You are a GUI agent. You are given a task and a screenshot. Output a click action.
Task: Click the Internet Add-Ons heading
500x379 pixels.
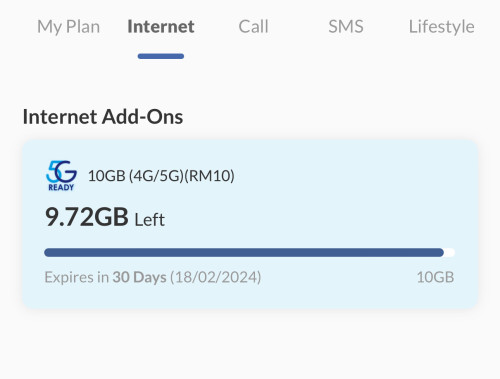click(103, 117)
